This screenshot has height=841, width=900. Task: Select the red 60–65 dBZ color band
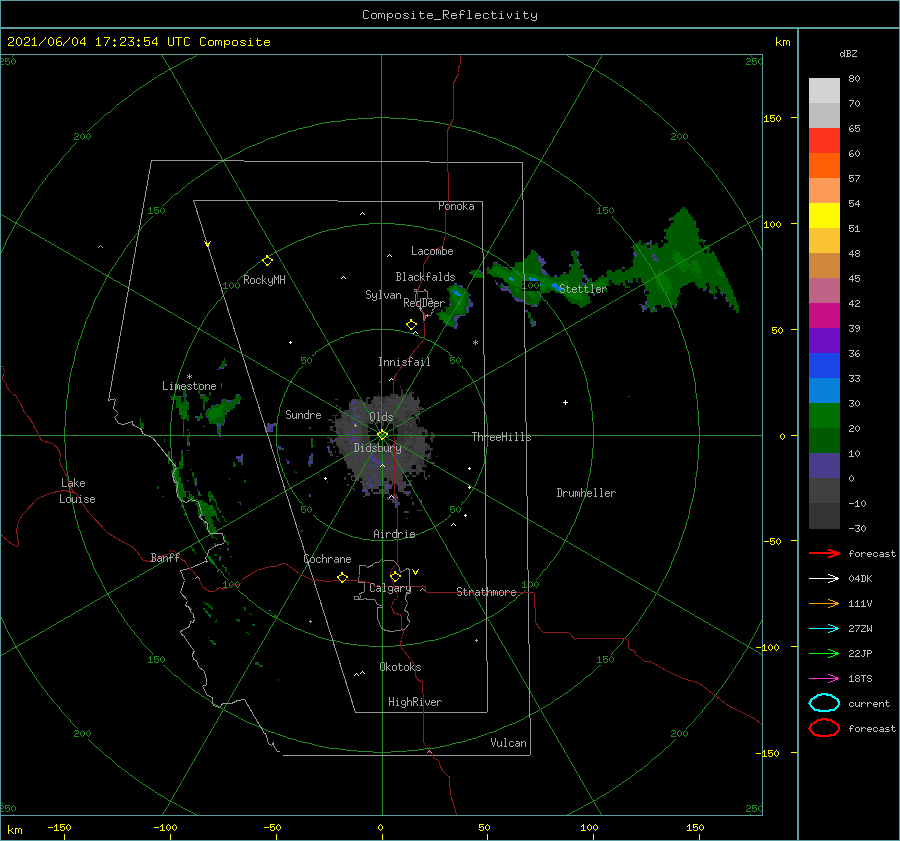coord(824,141)
